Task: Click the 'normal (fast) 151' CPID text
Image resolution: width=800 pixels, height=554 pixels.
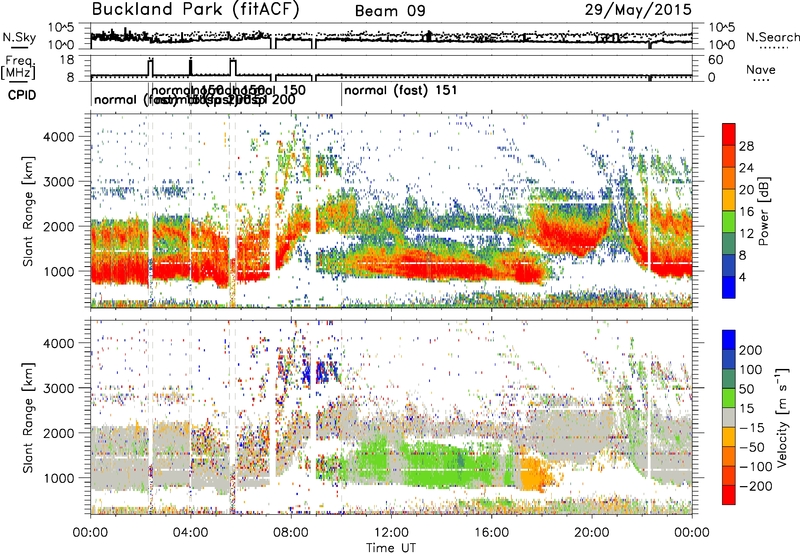Action: coord(401,91)
